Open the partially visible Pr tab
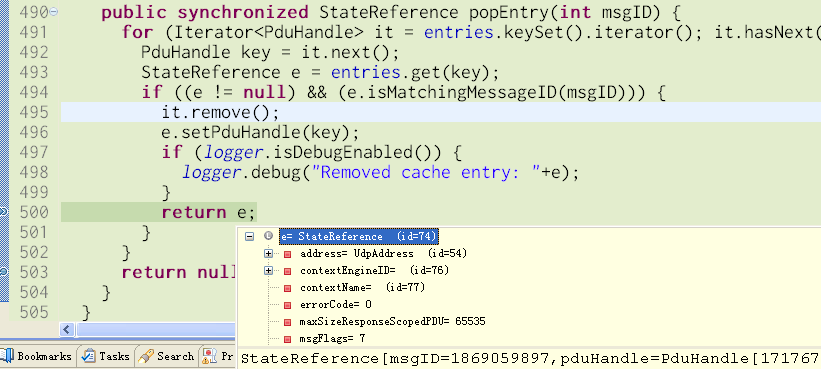 click(218, 356)
